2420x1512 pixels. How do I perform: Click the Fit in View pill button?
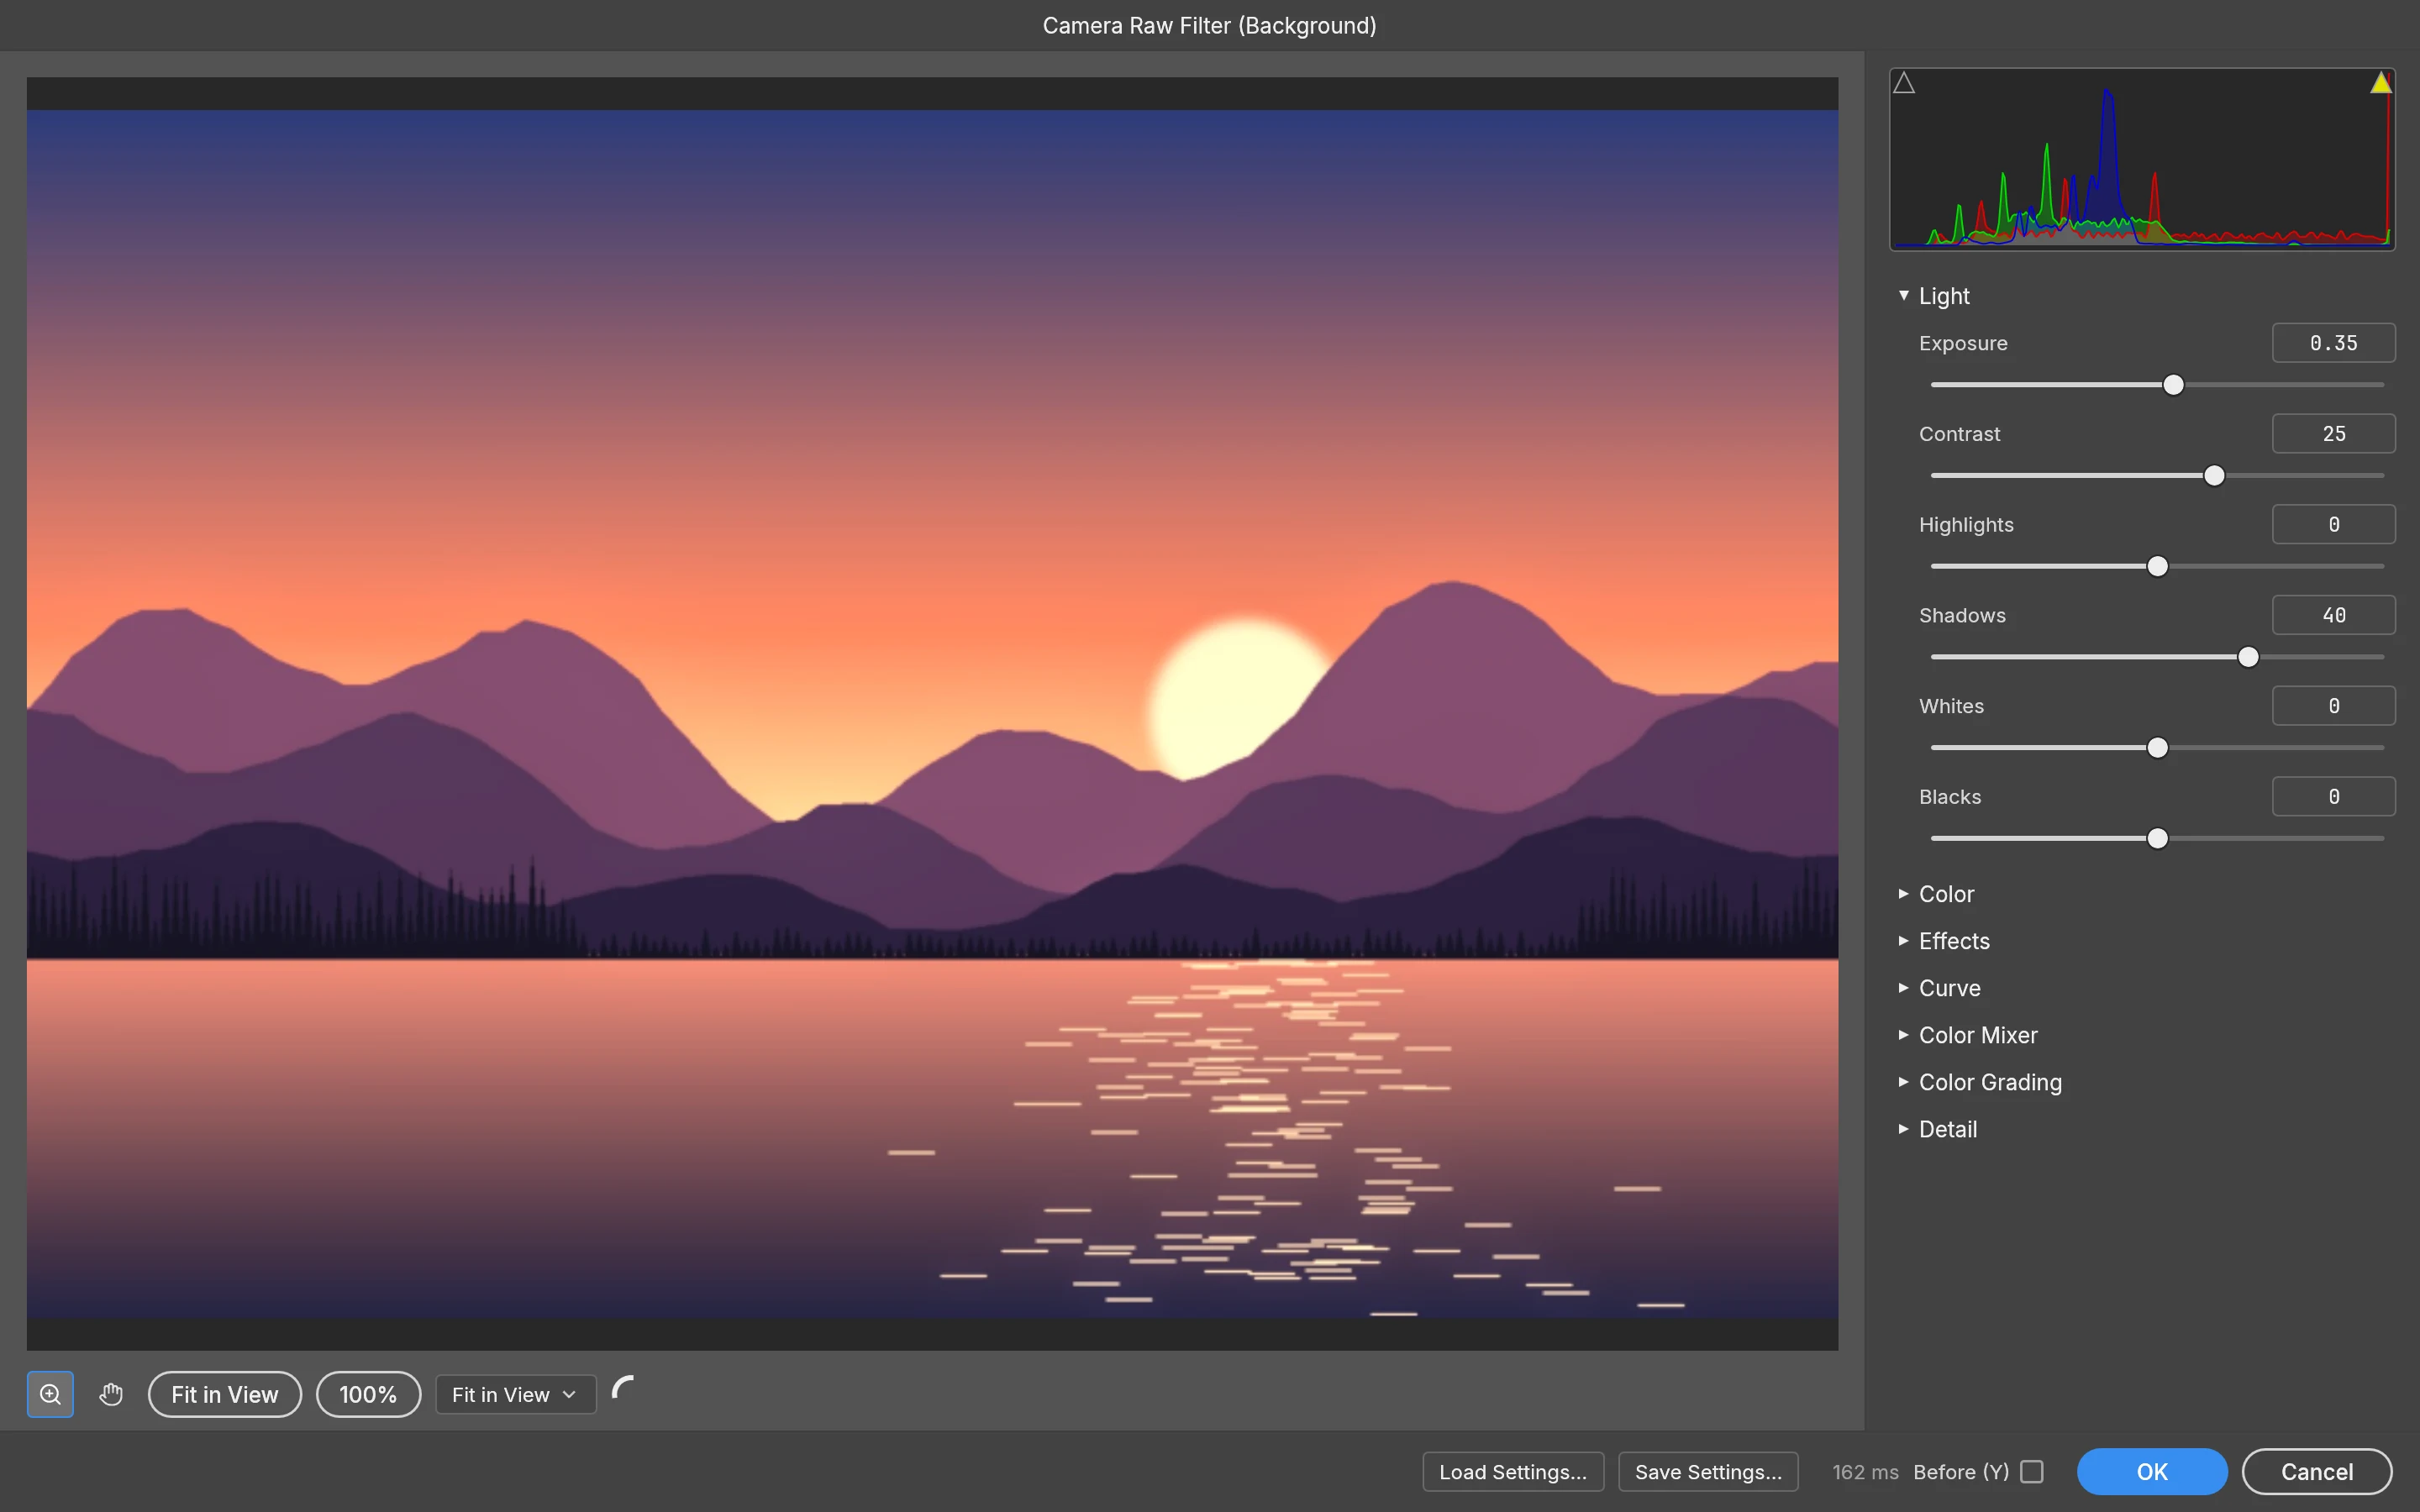tap(225, 1394)
